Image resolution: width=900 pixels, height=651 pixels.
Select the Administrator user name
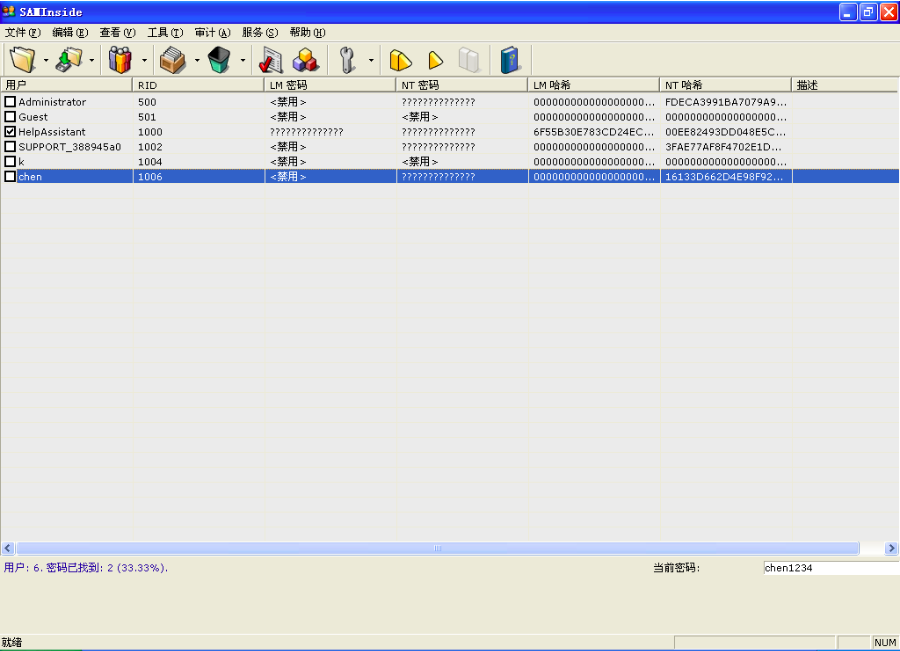tap(52, 102)
